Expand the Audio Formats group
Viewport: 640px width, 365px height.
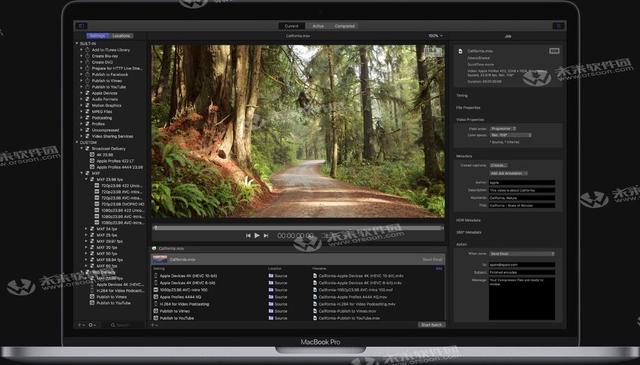[81, 99]
